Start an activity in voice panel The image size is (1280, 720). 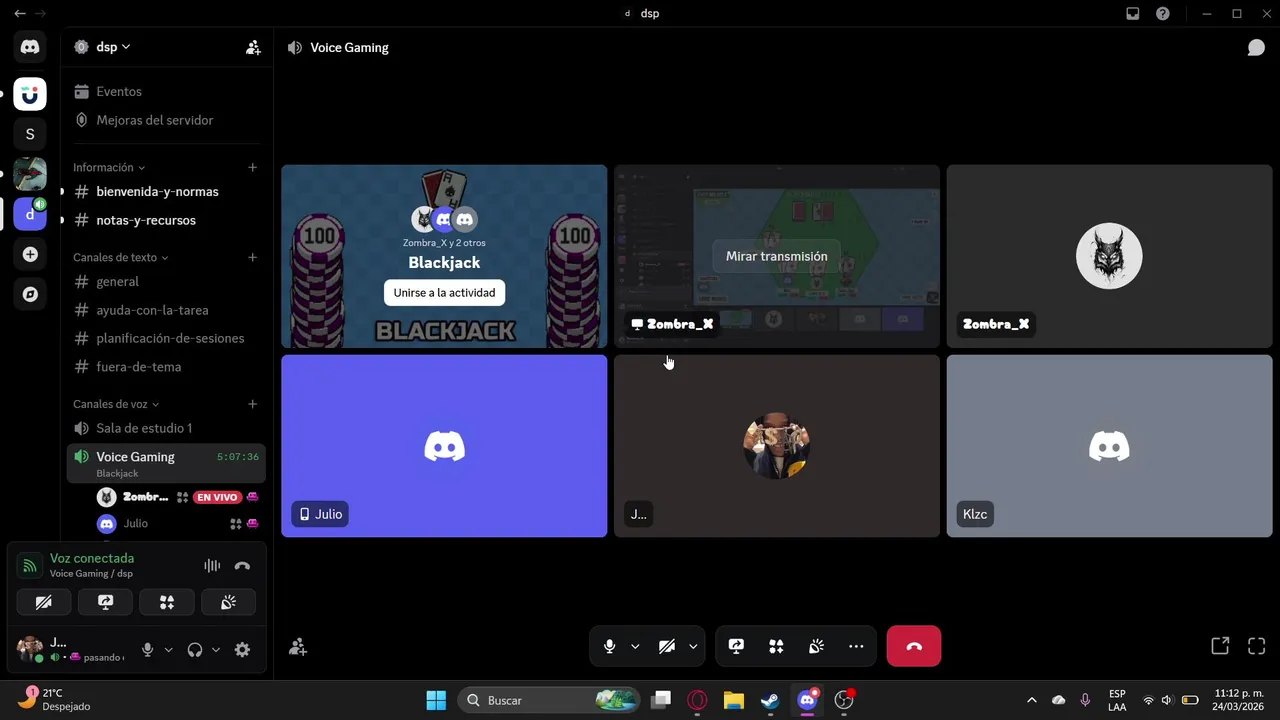(x=167, y=602)
